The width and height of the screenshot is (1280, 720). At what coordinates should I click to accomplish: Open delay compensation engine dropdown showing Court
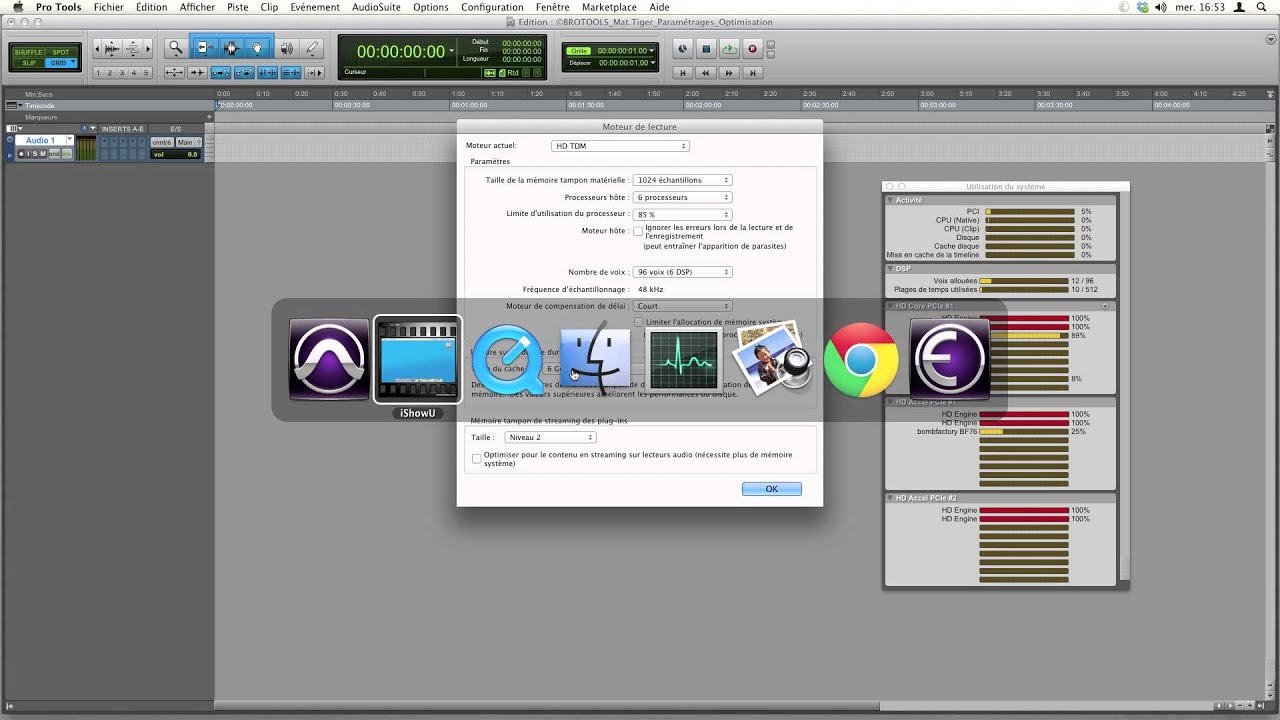682,306
